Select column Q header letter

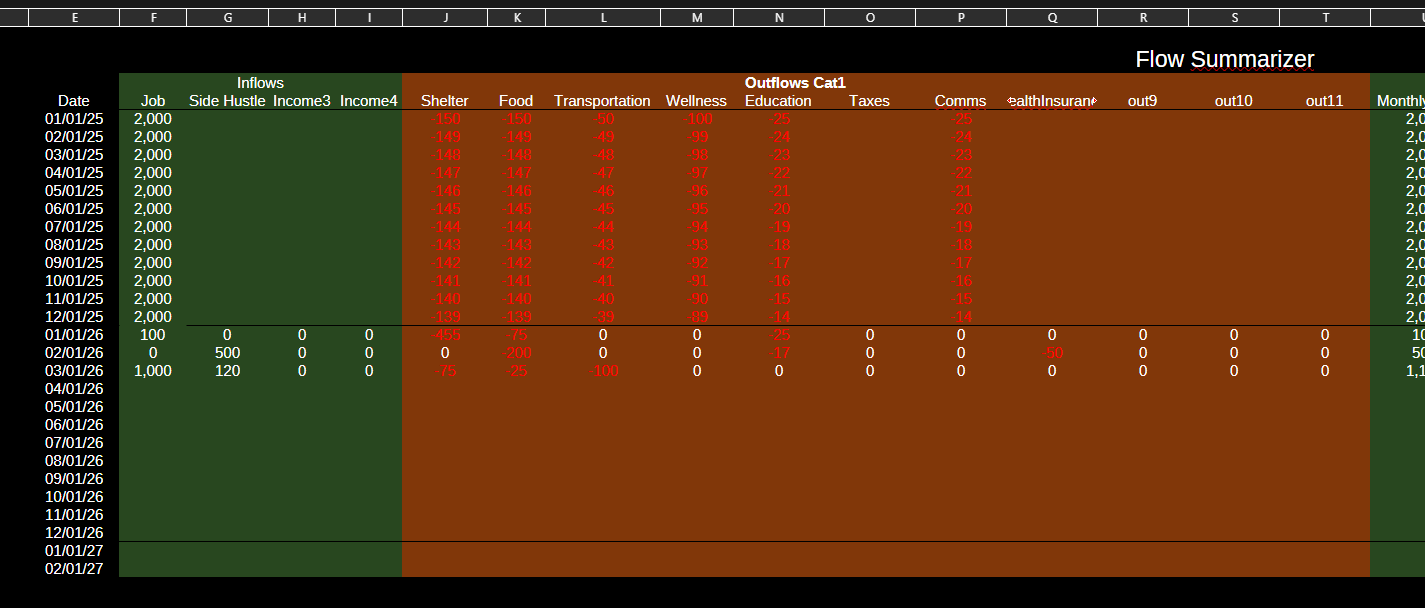[x=1051, y=18]
